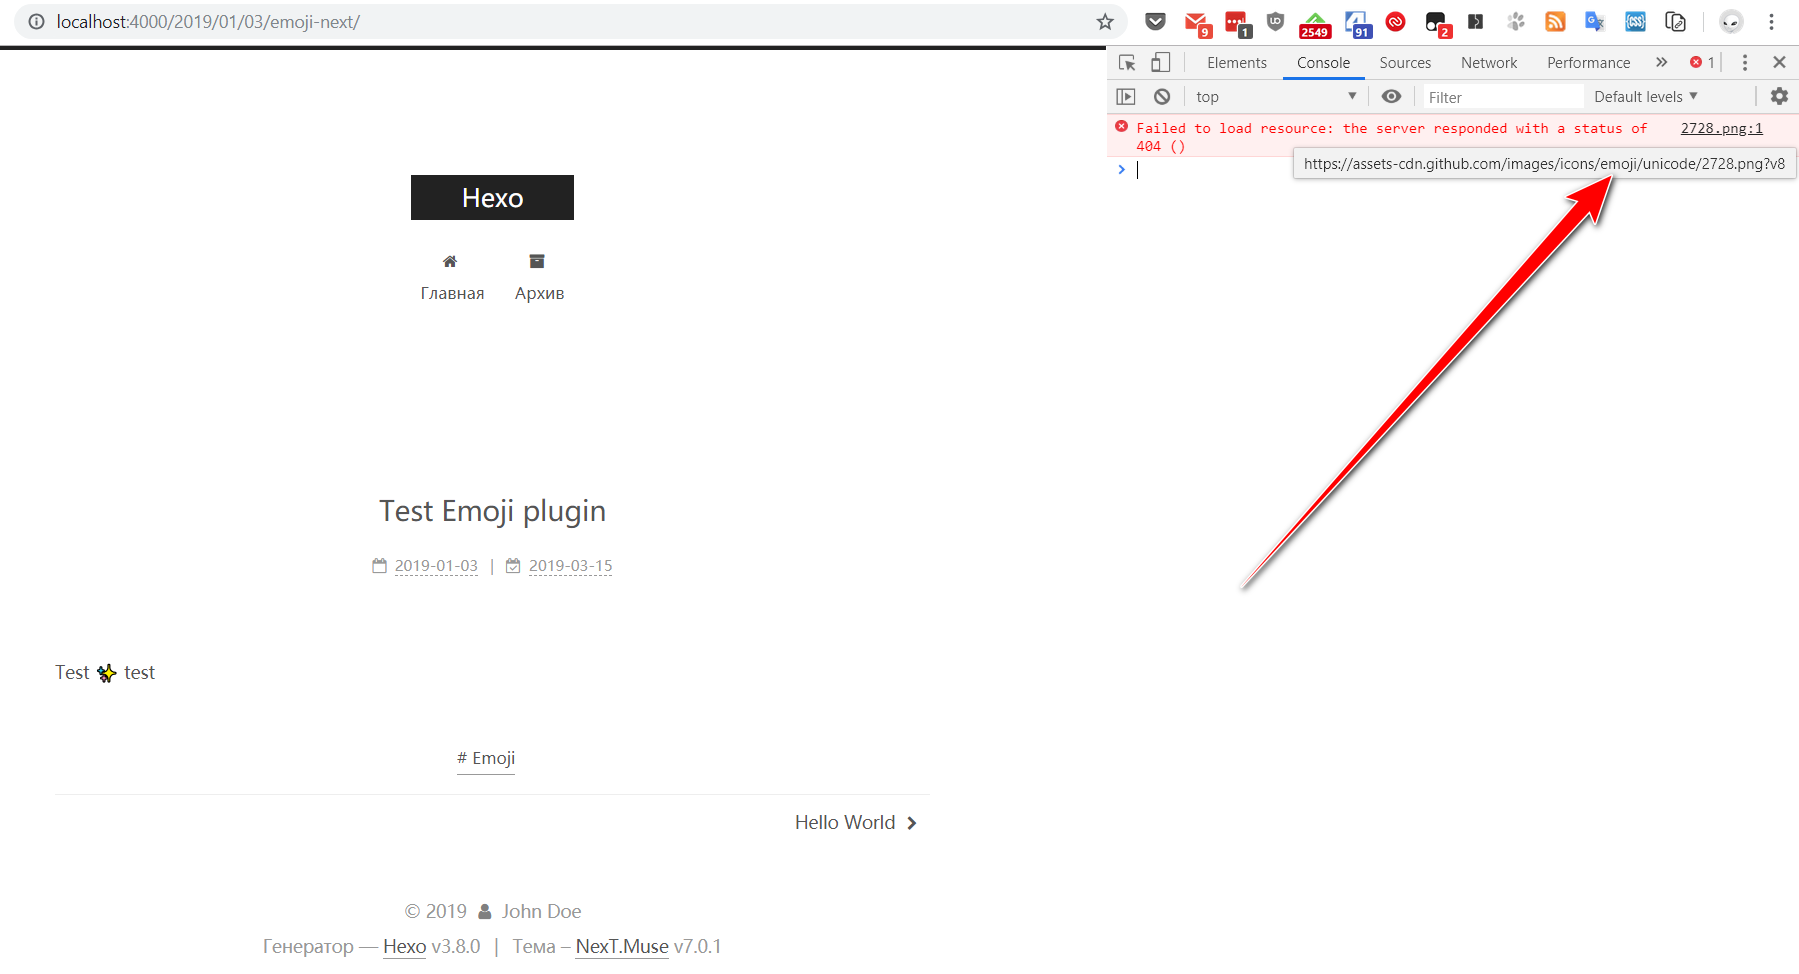The image size is (1799, 974).
Task: Open DevTools customize three-dot menu
Action: pos(1745,62)
